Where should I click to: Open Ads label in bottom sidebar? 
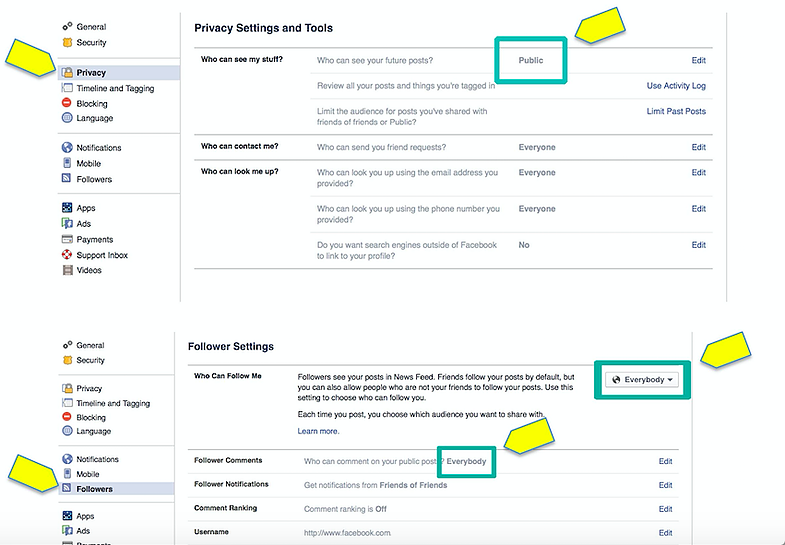83,531
